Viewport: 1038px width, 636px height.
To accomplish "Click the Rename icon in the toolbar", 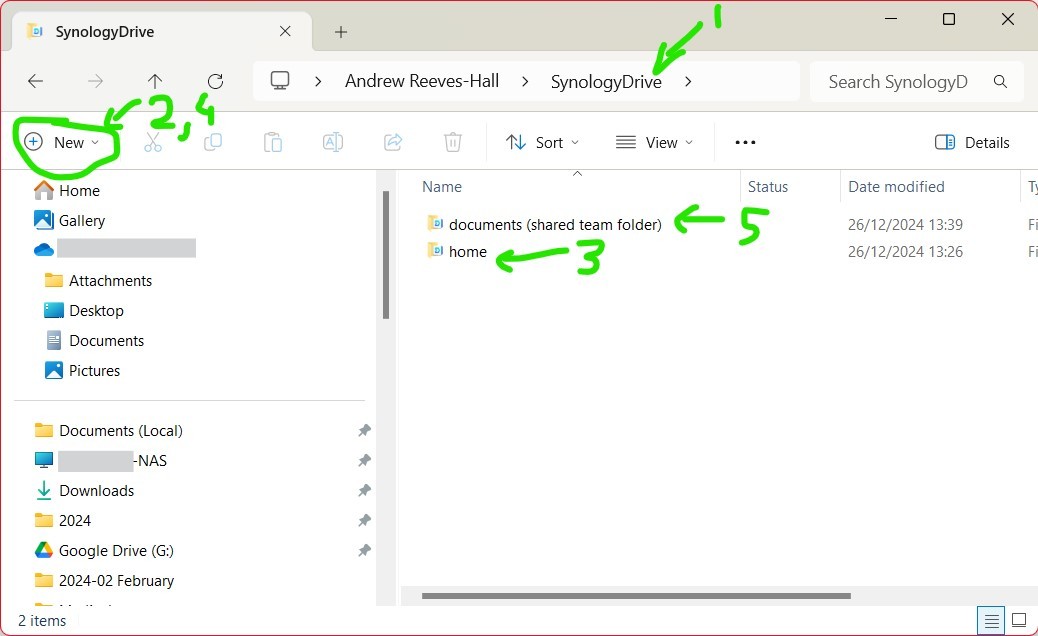I will tap(333, 142).
